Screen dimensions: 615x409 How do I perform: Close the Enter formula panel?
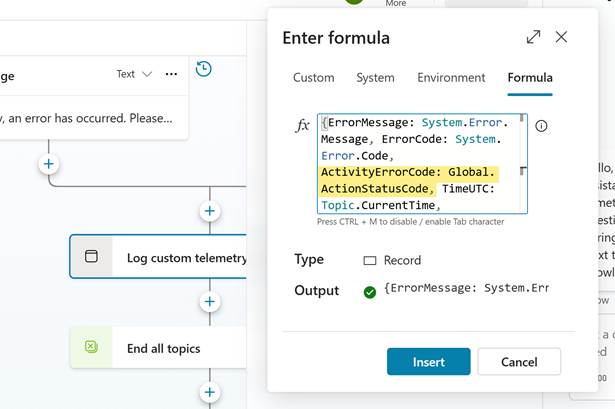point(561,37)
